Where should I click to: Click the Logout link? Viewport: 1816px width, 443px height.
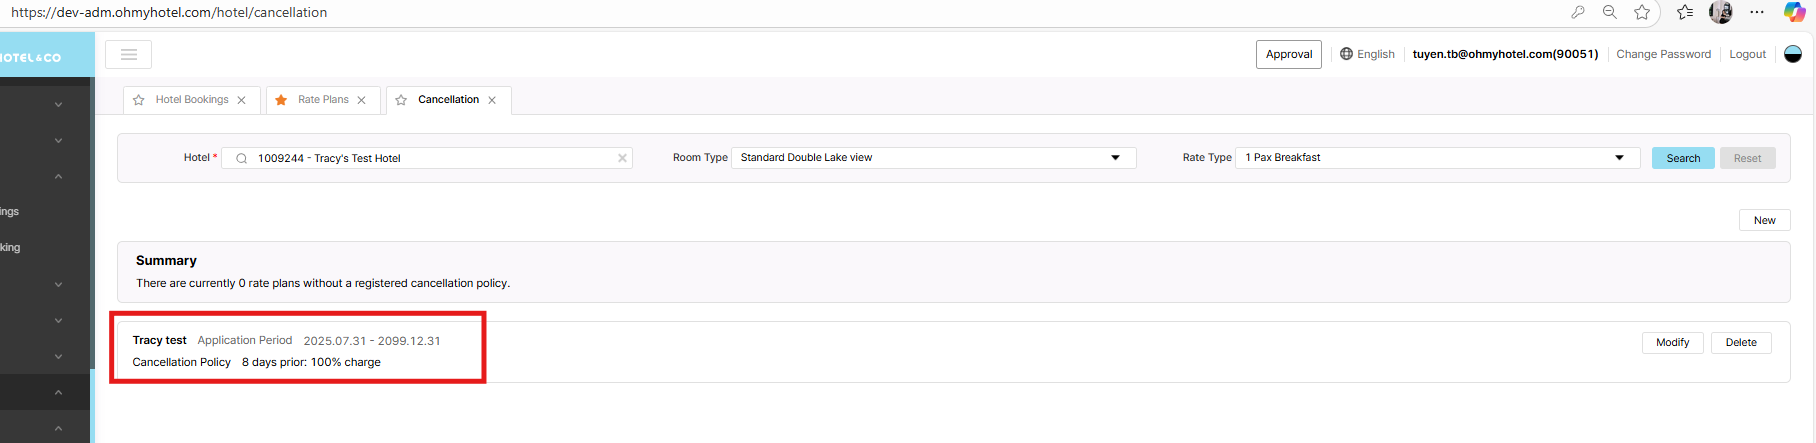pyautogui.click(x=1747, y=54)
